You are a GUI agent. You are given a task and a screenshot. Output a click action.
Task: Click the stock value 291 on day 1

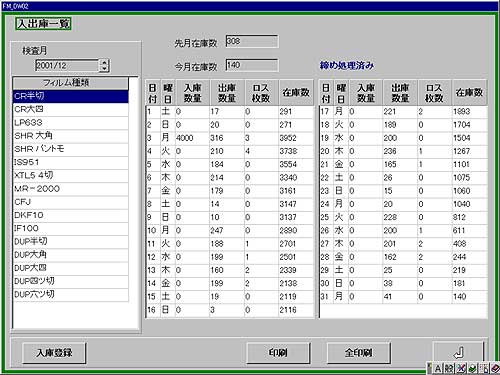[296, 112]
